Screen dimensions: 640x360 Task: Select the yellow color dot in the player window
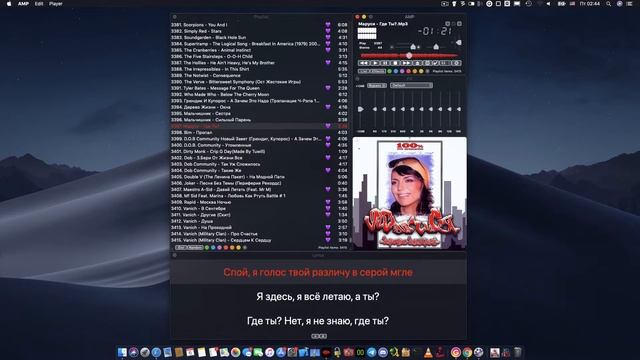421,71
